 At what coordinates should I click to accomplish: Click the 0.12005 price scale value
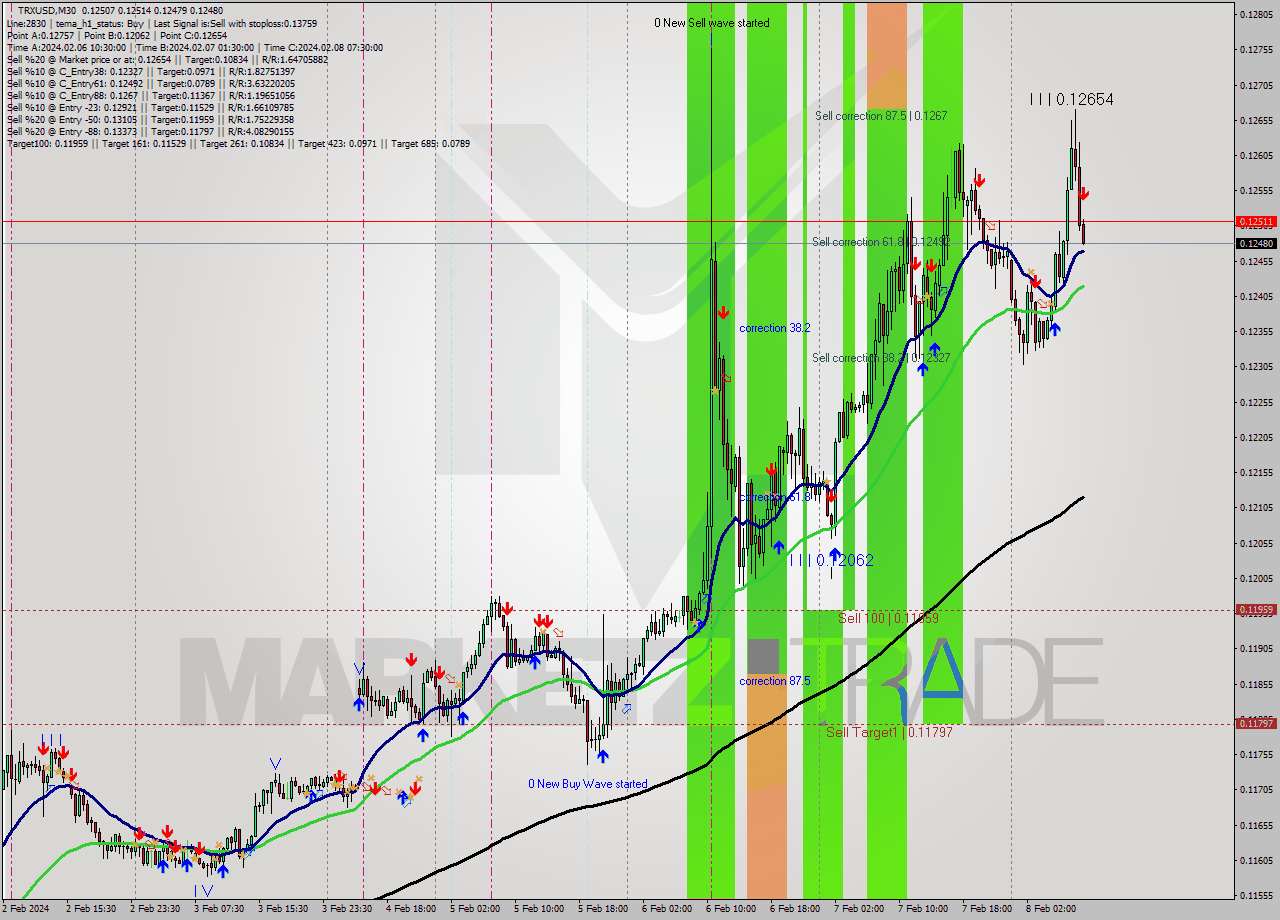point(1256,578)
